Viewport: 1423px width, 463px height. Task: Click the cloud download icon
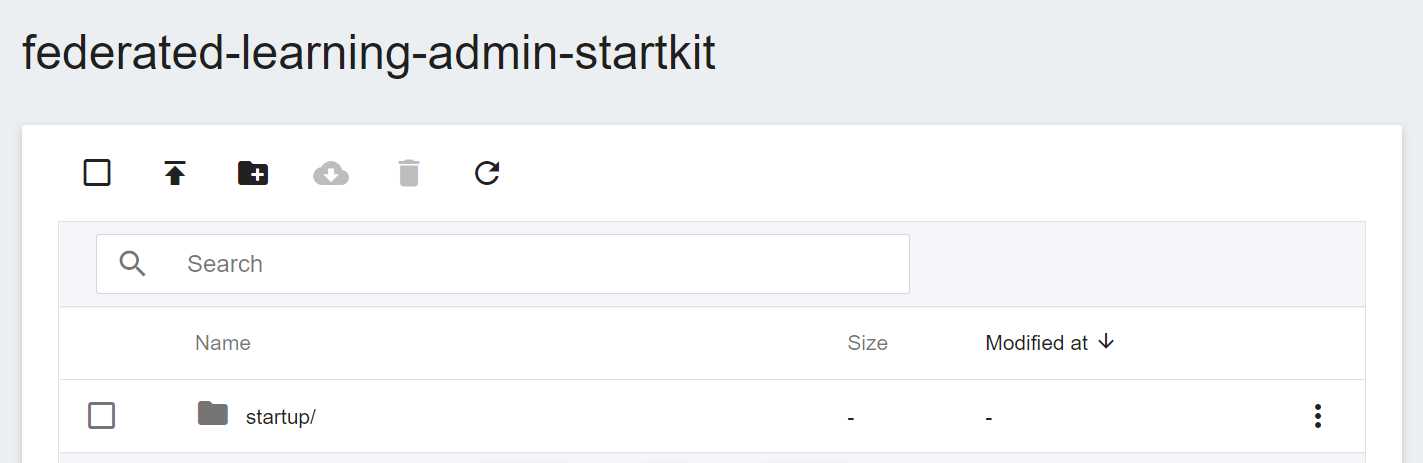coord(331,173)
